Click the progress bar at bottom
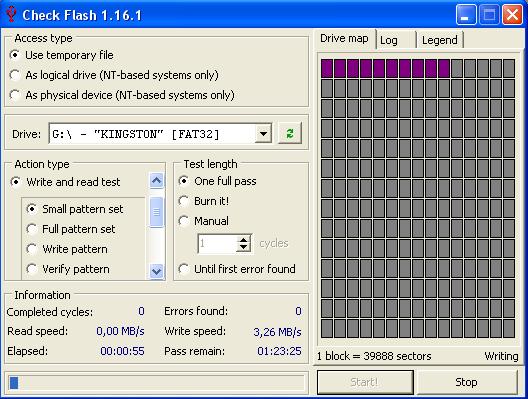 [x=157, y=383]
